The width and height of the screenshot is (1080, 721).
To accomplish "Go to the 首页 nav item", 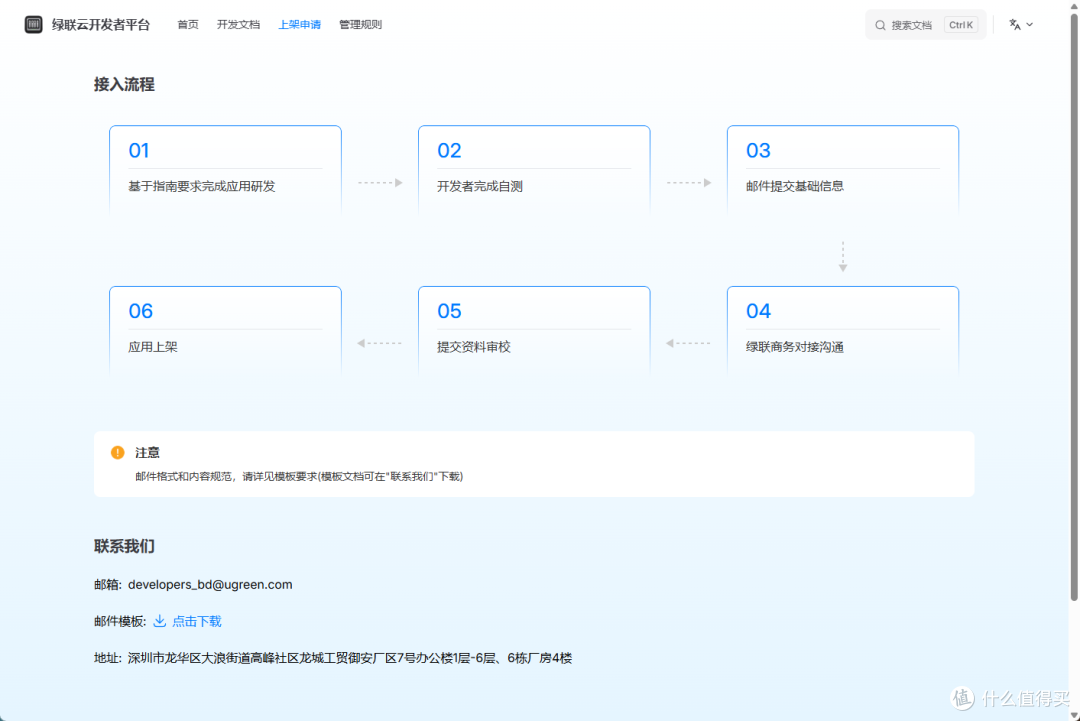I will point(188,25).
